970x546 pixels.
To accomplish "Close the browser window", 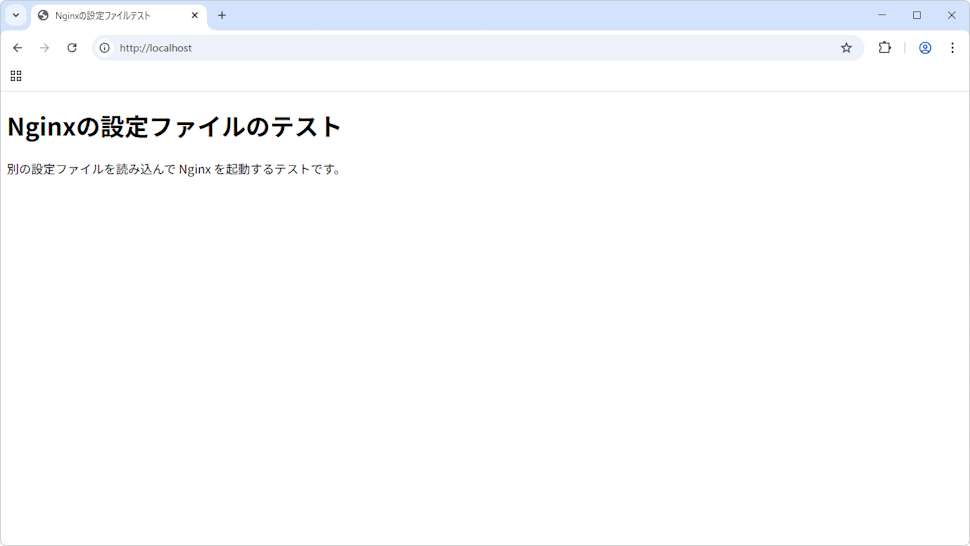I will 951,15.
